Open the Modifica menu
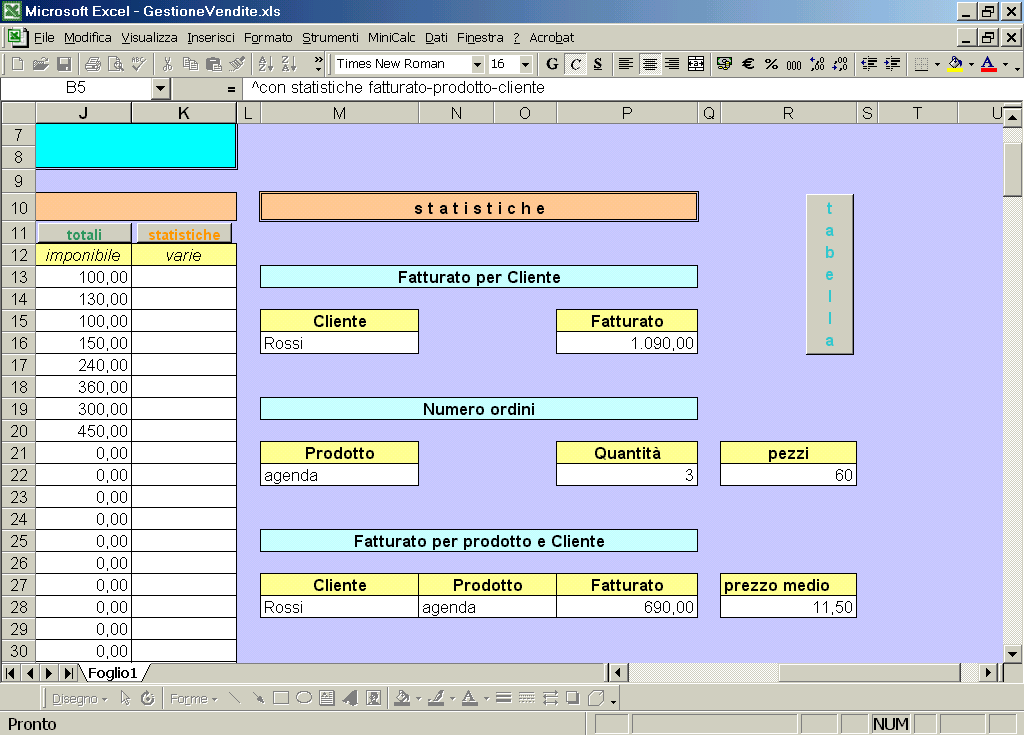Screen dimensions: 1024x735 point(88,38)
